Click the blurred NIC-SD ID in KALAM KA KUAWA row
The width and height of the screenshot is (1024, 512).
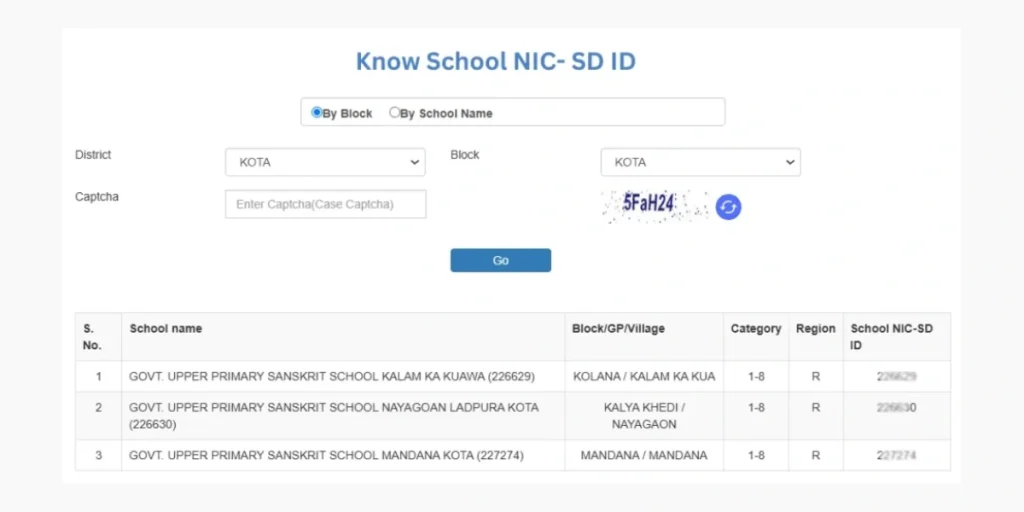(897, 377)
